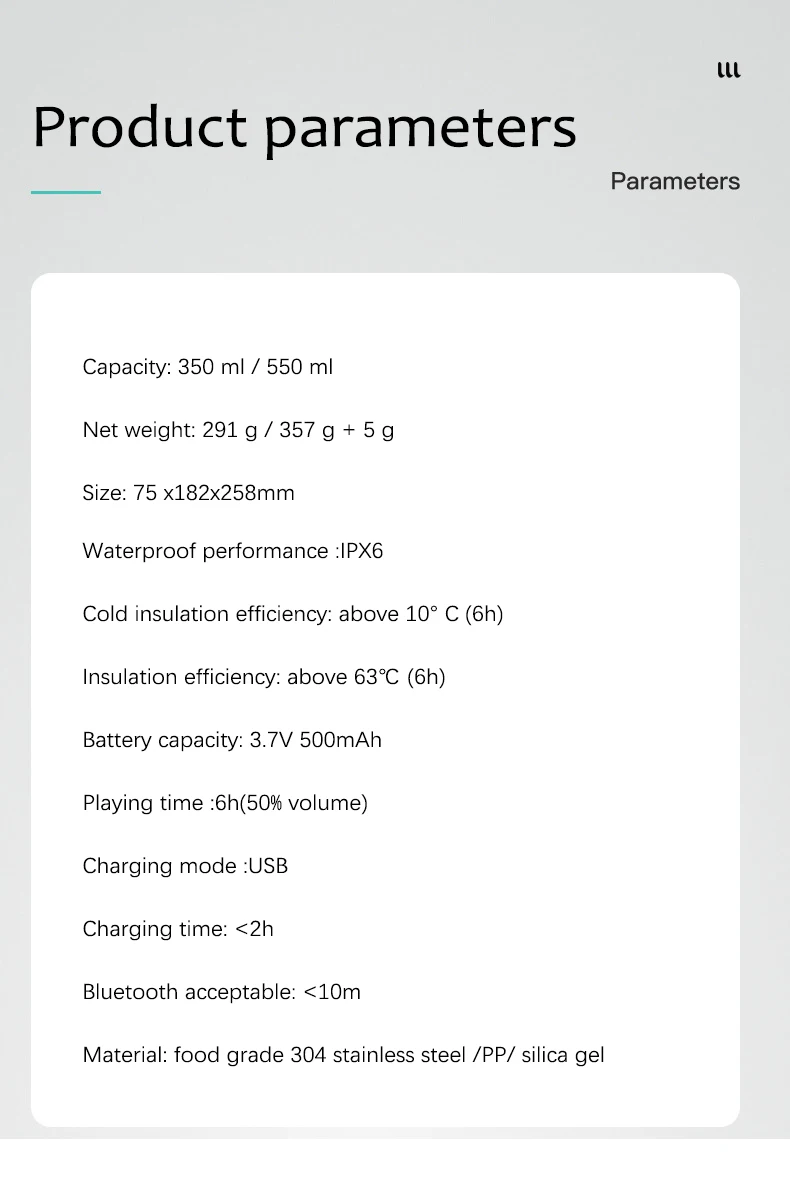Click the IPX6 rating text
This screenshot has width=790, height=1190.
[361, 551]
